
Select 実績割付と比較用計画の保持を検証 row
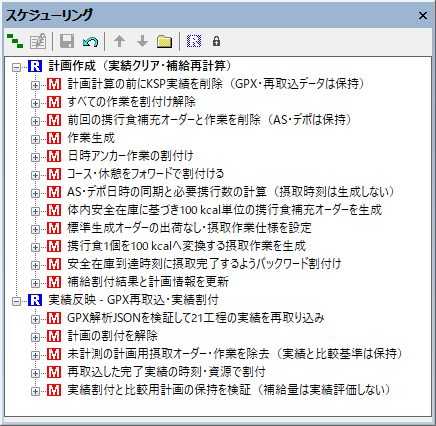click(229, 390)
